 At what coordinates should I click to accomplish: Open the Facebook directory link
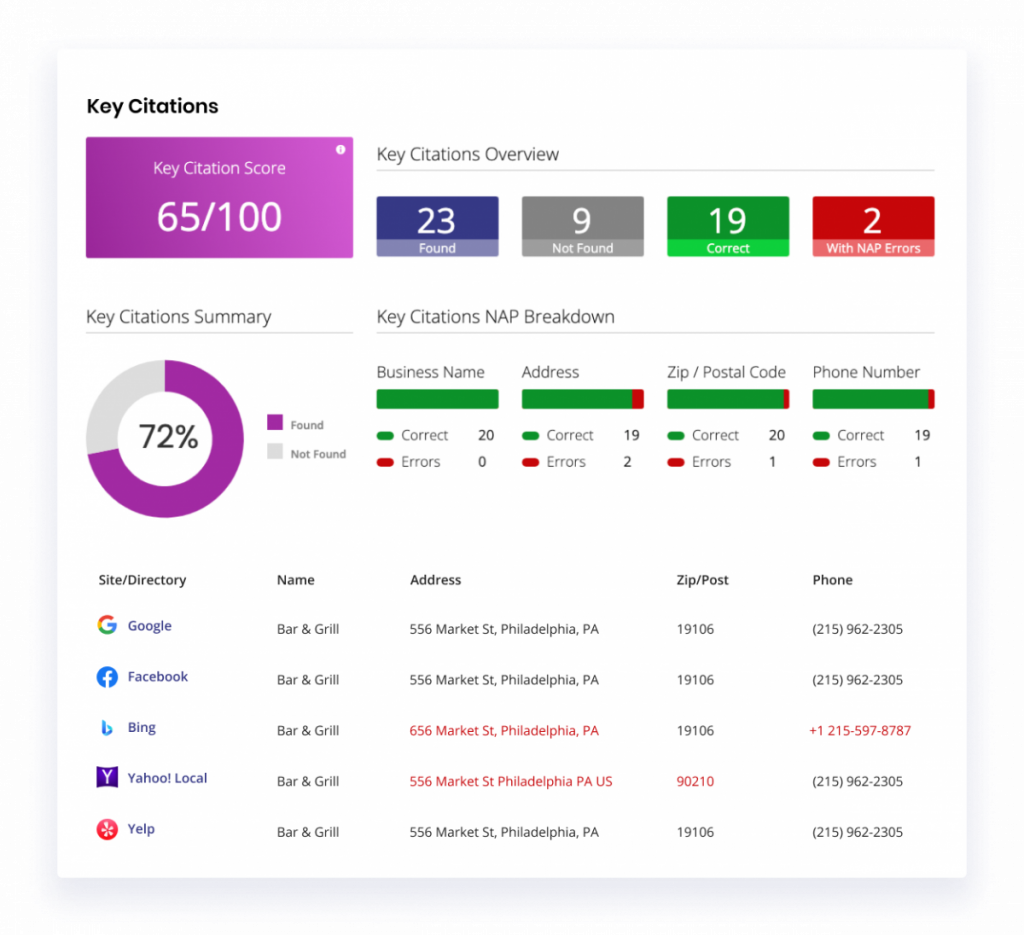[x=157, y=676]
